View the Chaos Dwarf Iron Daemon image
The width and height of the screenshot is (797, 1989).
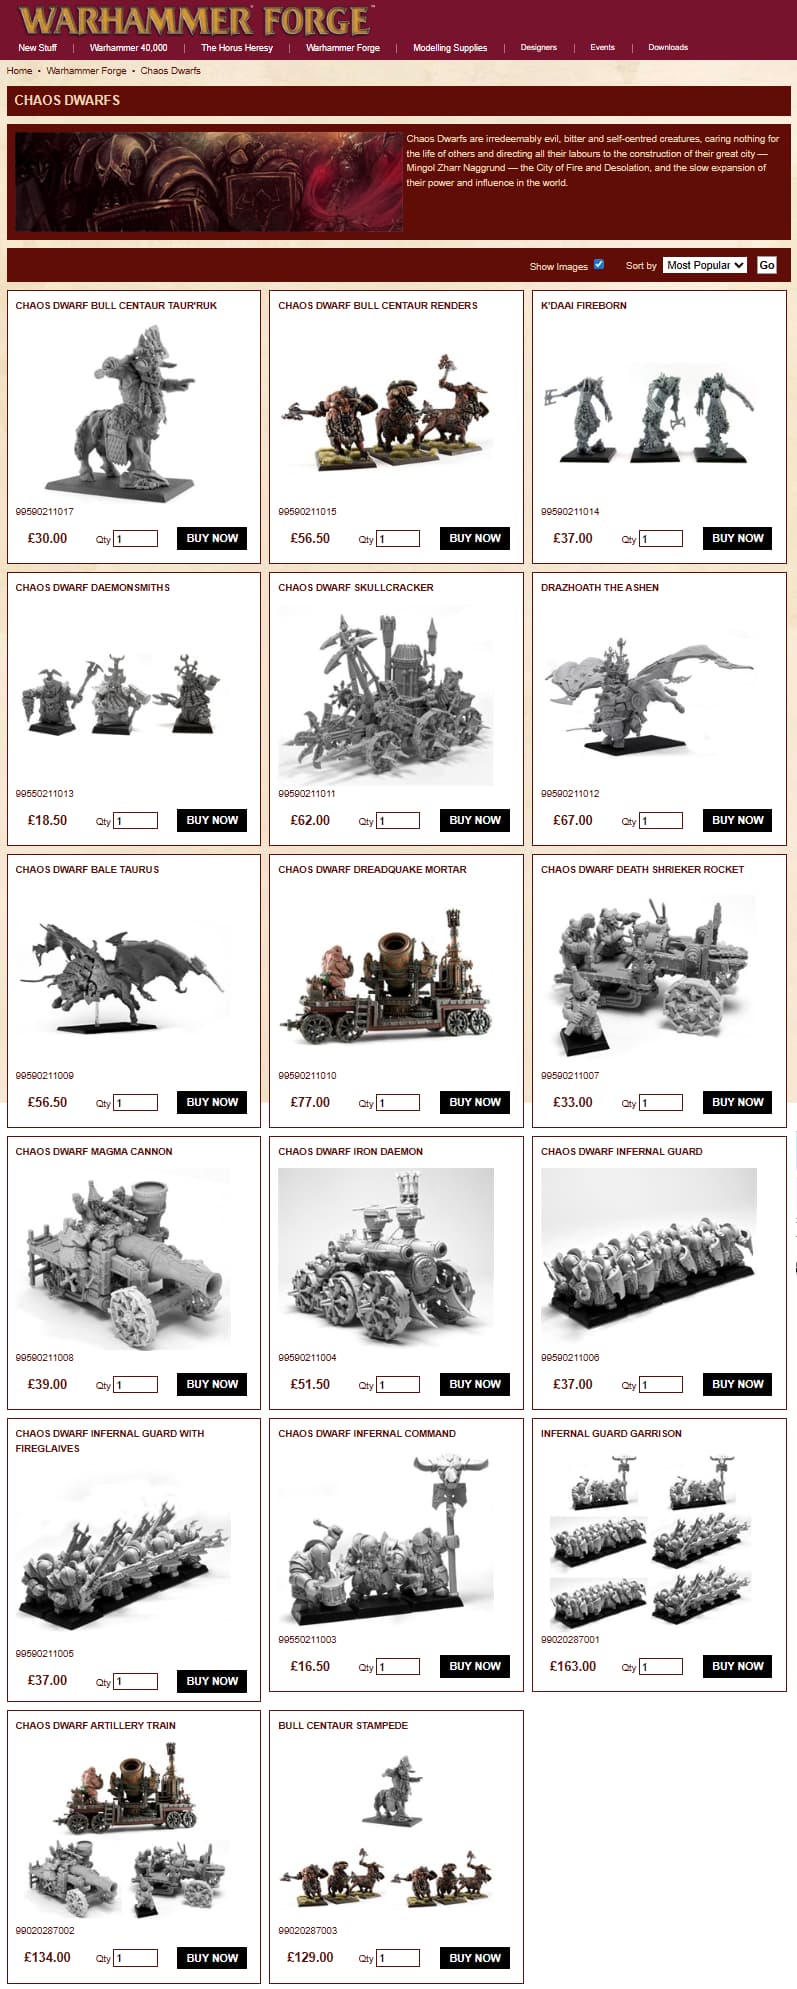pyautogui.click(x=386, y=1259)
